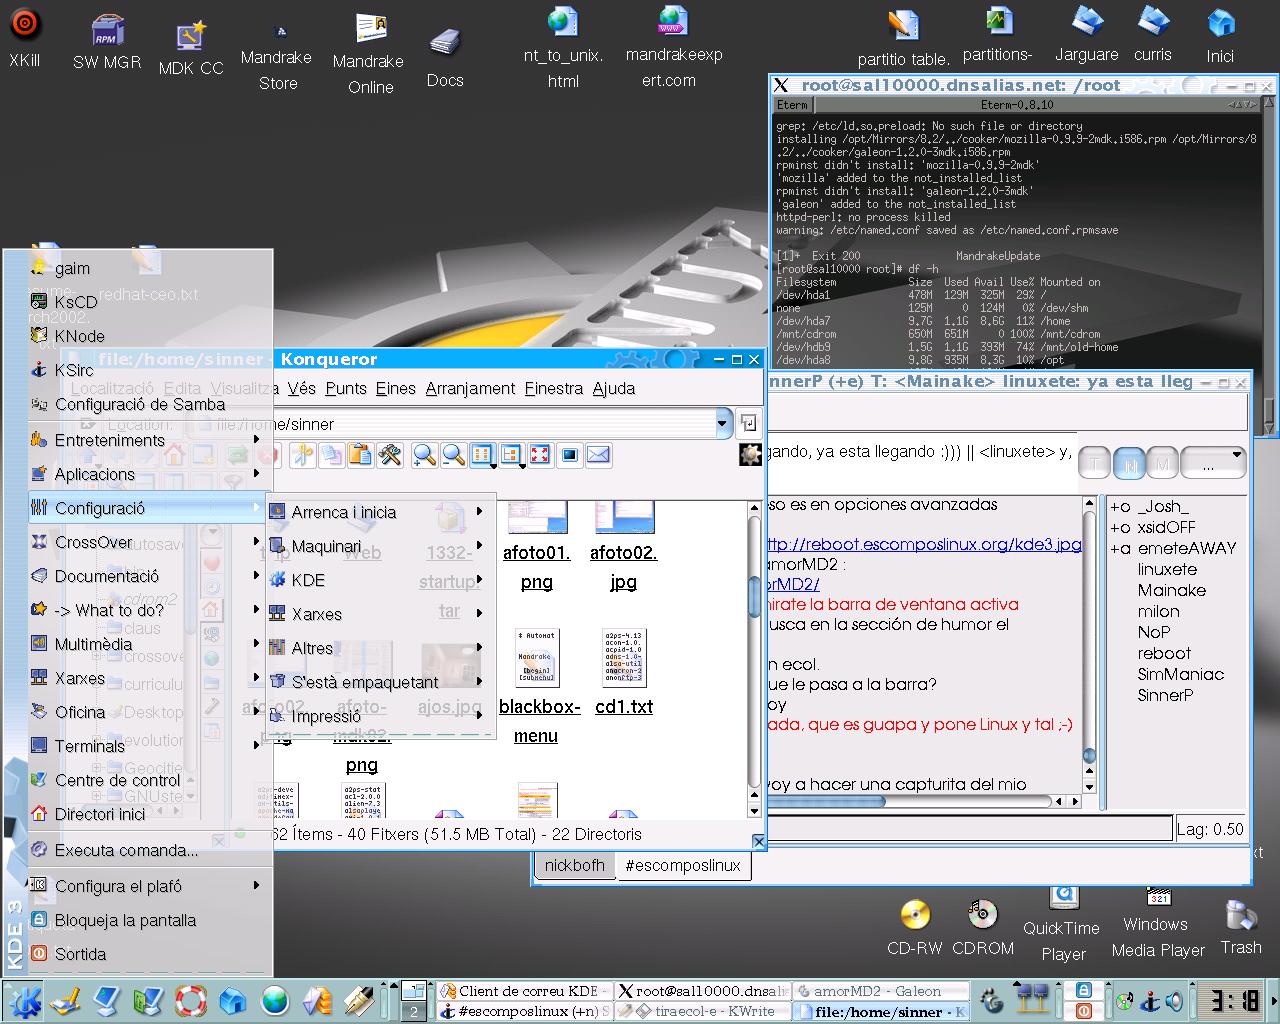This screenshot has width=1280, height=1024.
Task: Expand the Entreteniments submenu in K menu
Action: click(150, 440)
